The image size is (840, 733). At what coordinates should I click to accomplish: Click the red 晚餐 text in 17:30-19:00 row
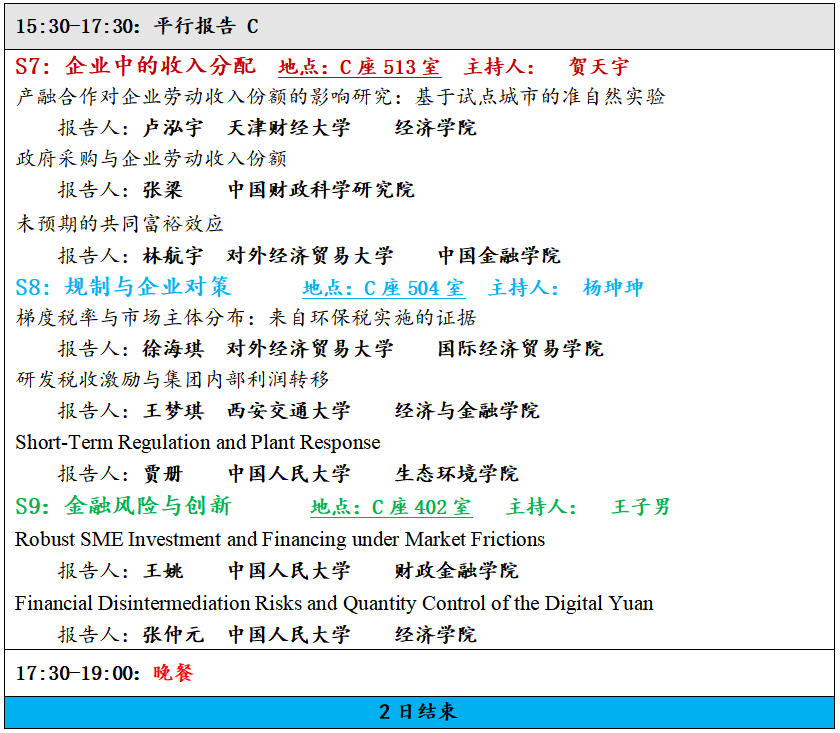pos(172,673)
